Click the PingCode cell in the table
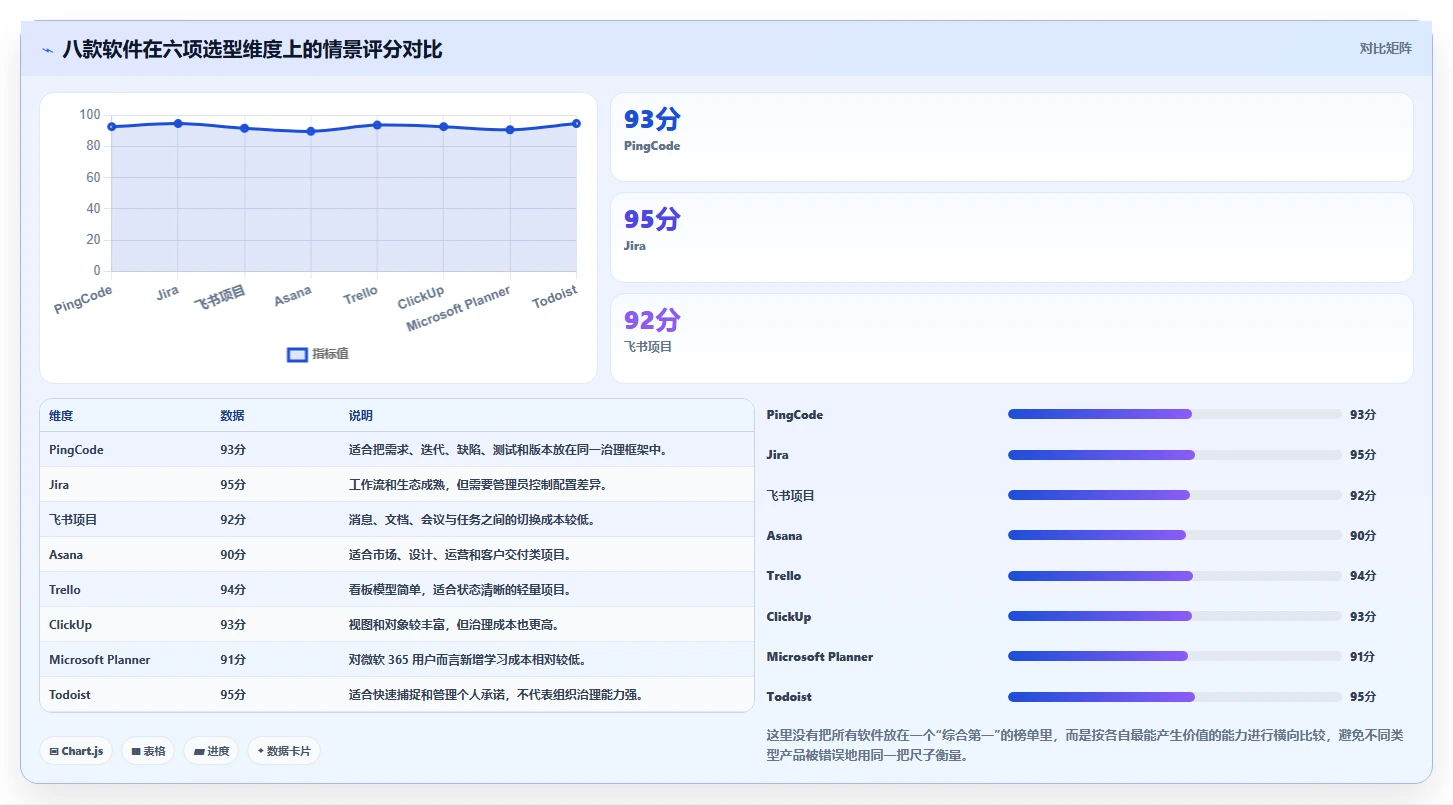 76,450
